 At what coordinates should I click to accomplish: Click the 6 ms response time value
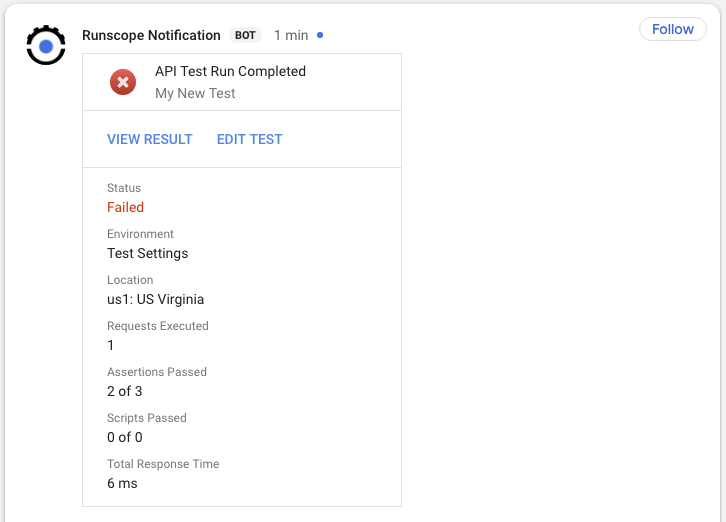(122, 484)
